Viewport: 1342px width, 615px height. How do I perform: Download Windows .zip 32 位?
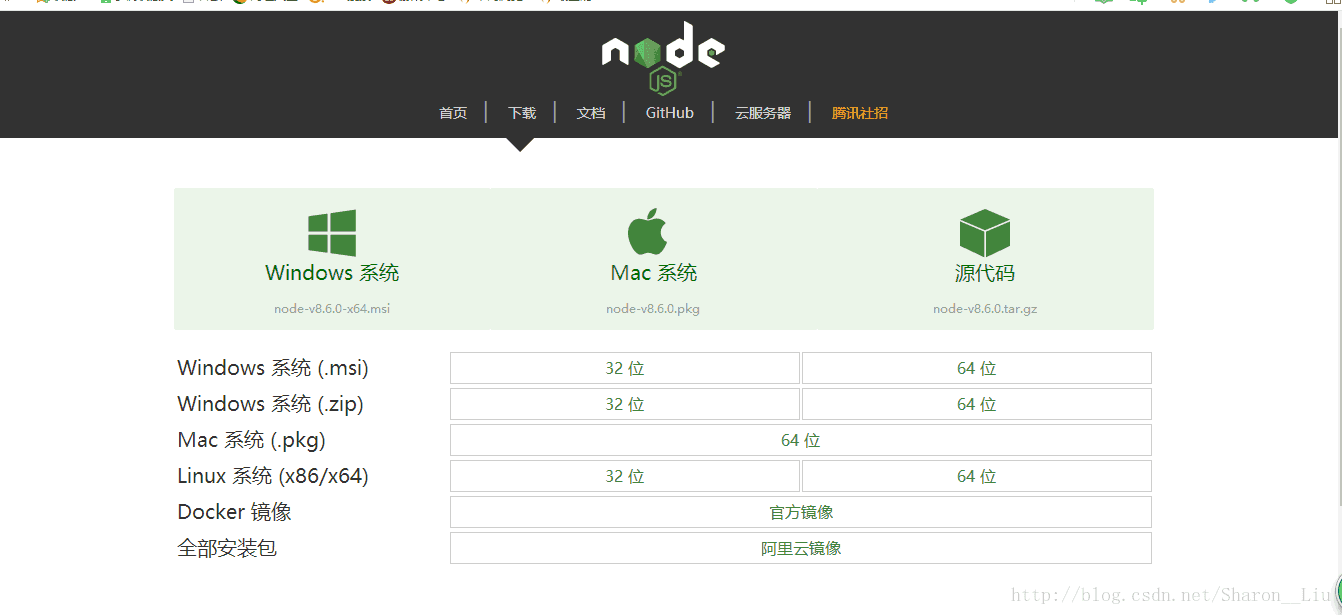[625, 404]
